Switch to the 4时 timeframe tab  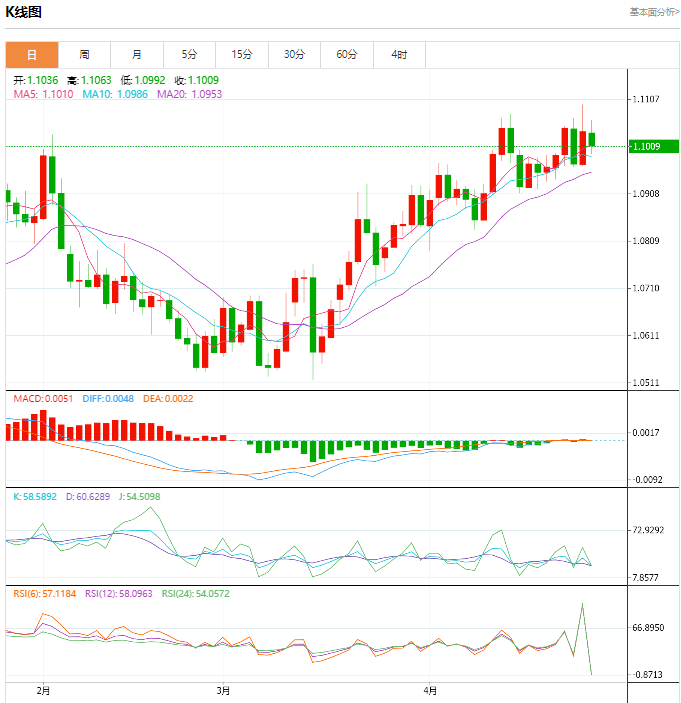[399, 55]
